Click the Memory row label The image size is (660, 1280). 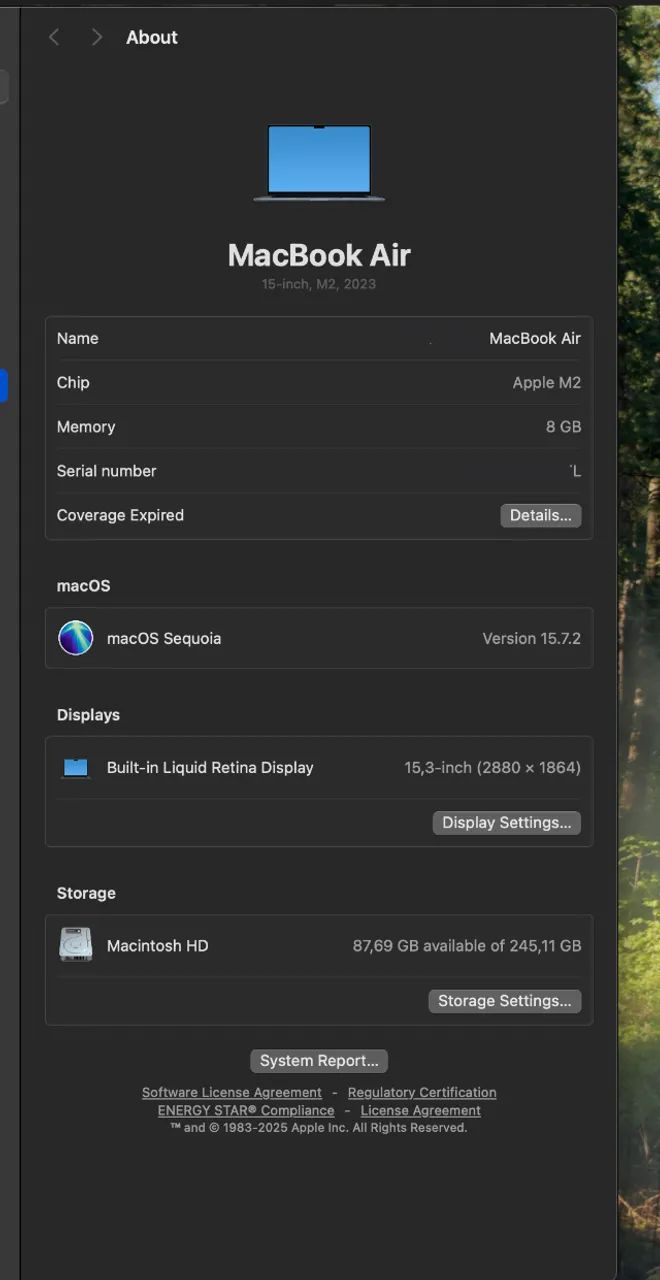[x=86, y=427]
